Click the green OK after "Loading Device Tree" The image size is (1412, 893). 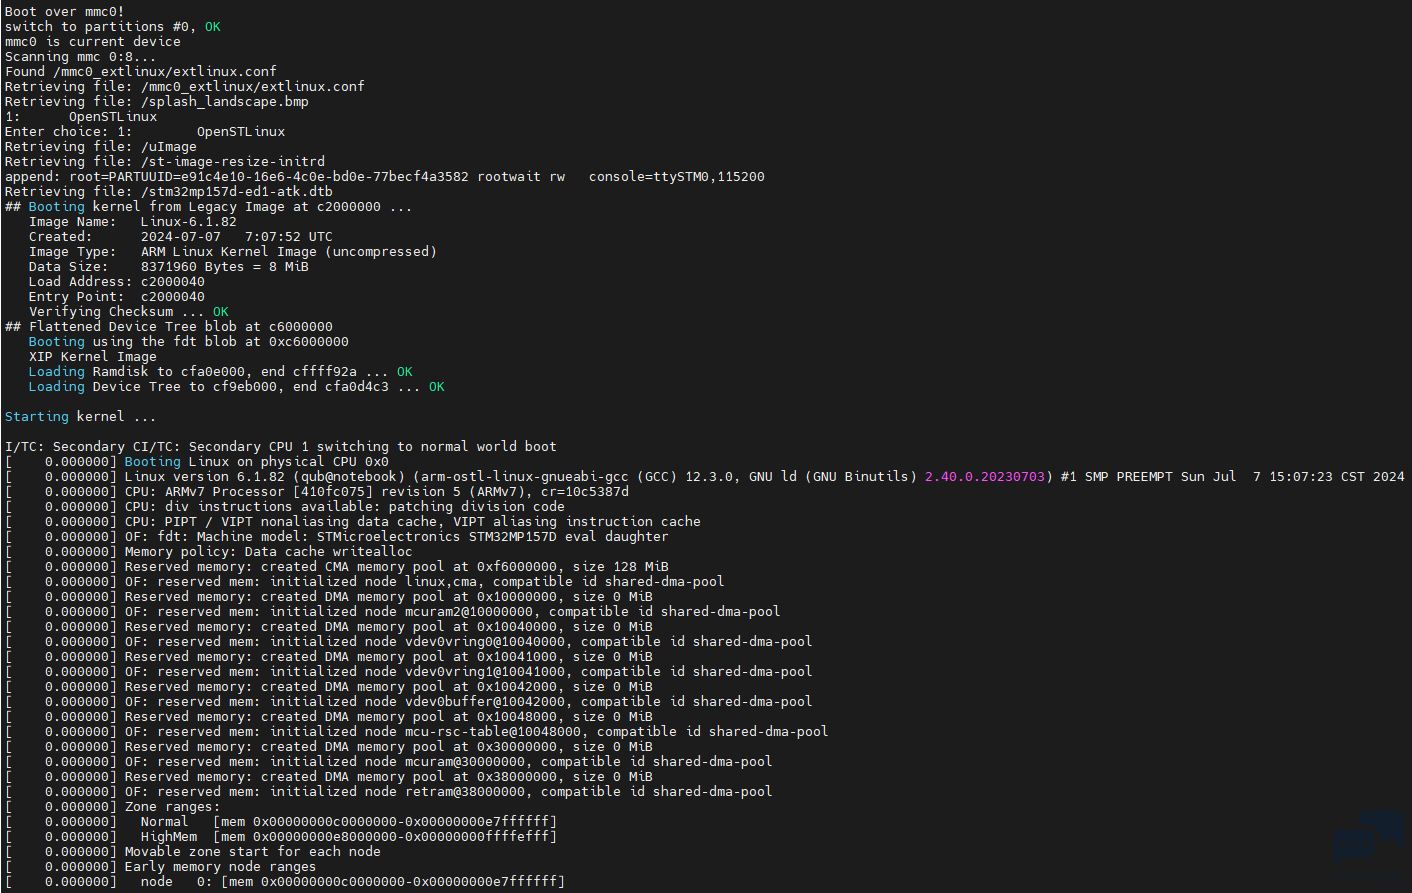[437, 387]
